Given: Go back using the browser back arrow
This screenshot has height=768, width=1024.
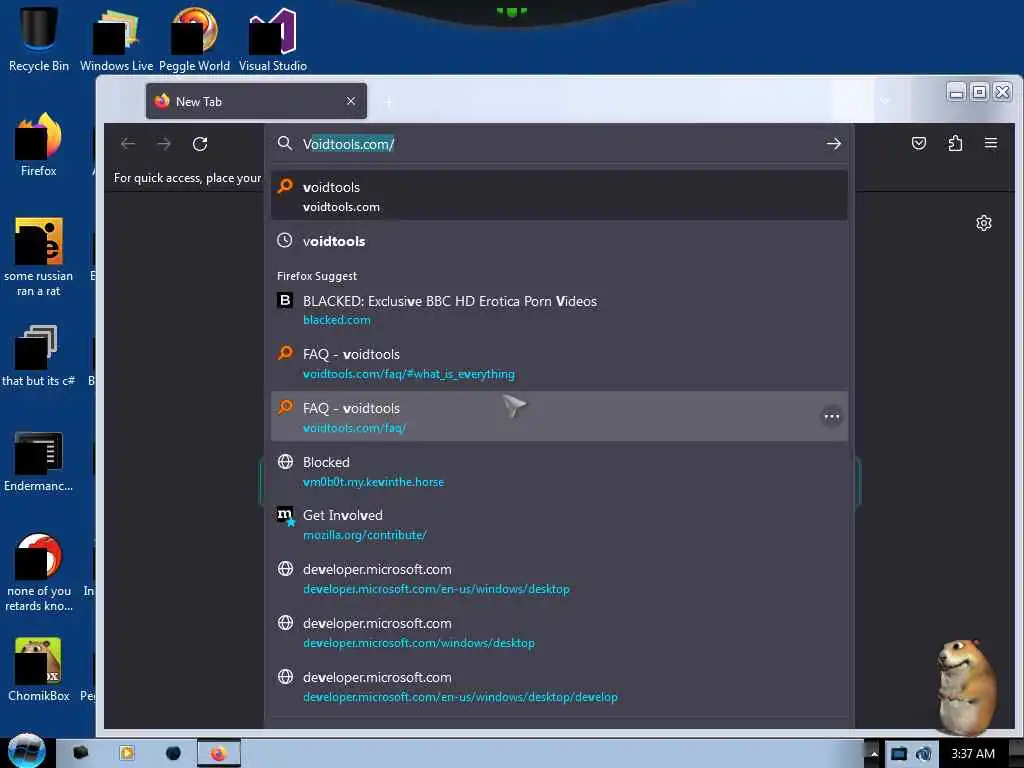Looking at the screenshot, I should pos(128,144).
